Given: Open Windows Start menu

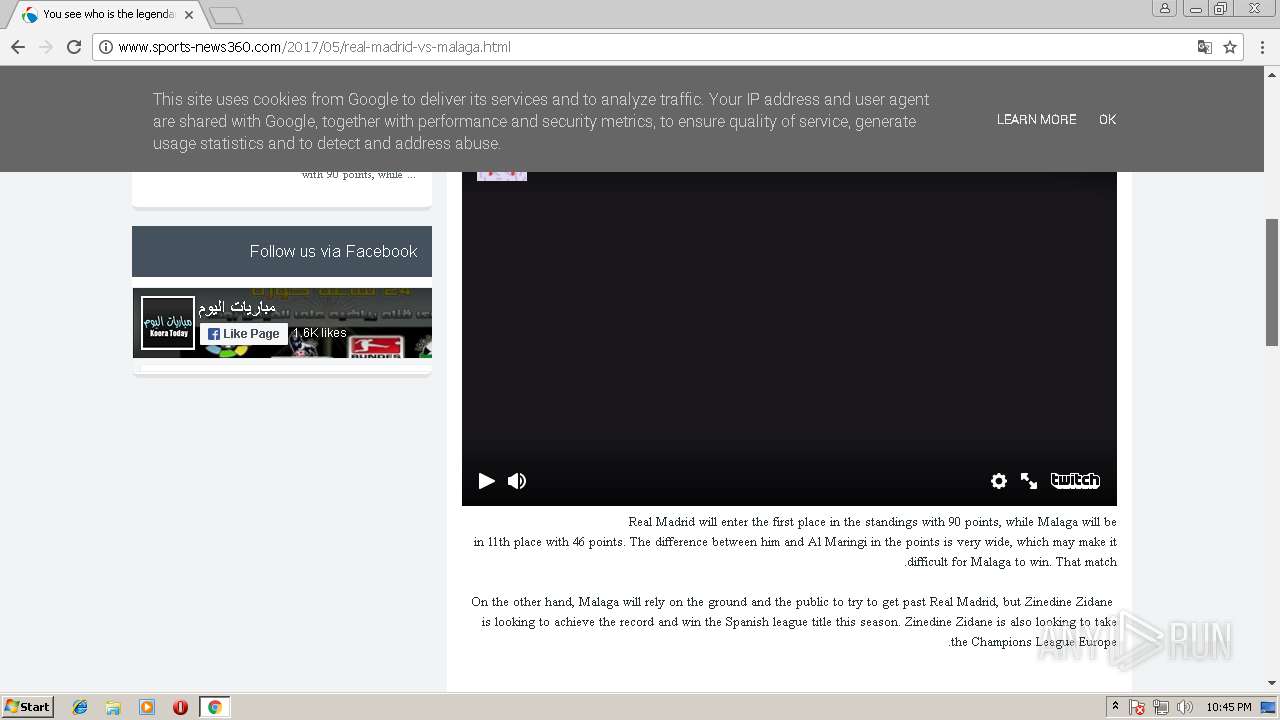Looking at the screenshot, I should [27, 707].
